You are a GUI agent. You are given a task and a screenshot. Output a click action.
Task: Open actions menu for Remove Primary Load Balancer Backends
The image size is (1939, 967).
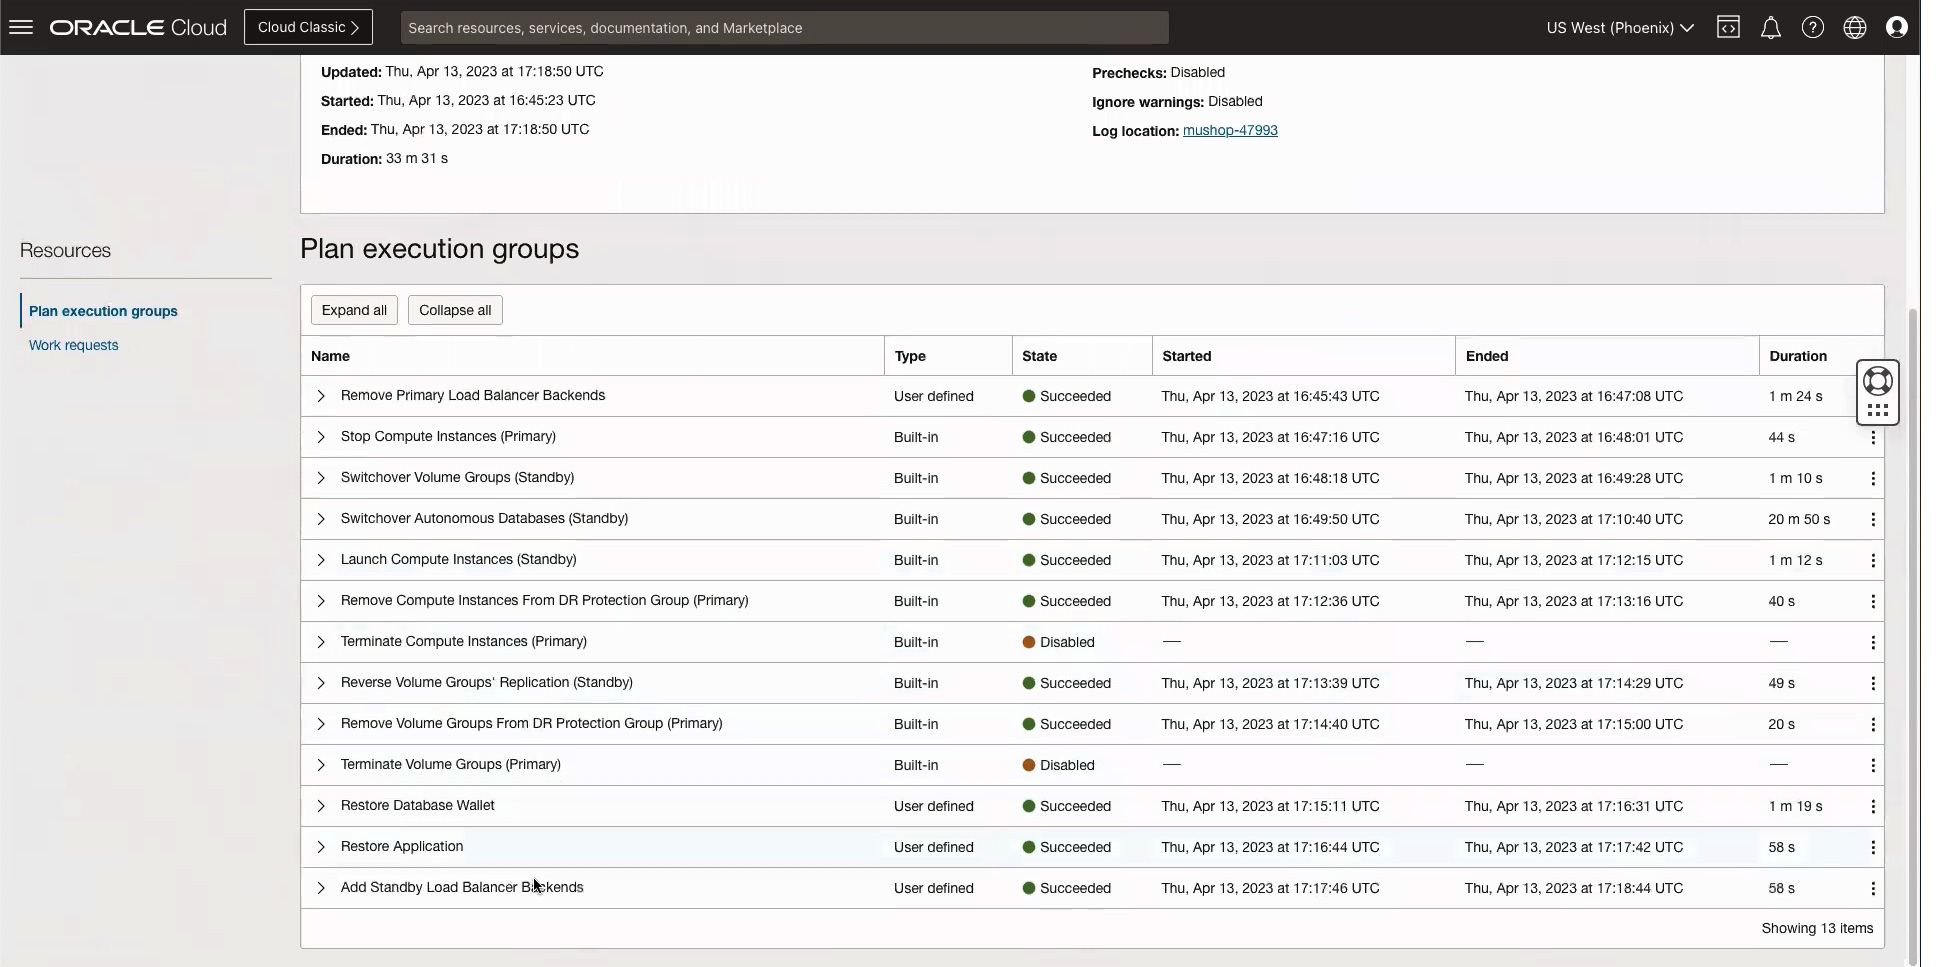click(1873, 396)
